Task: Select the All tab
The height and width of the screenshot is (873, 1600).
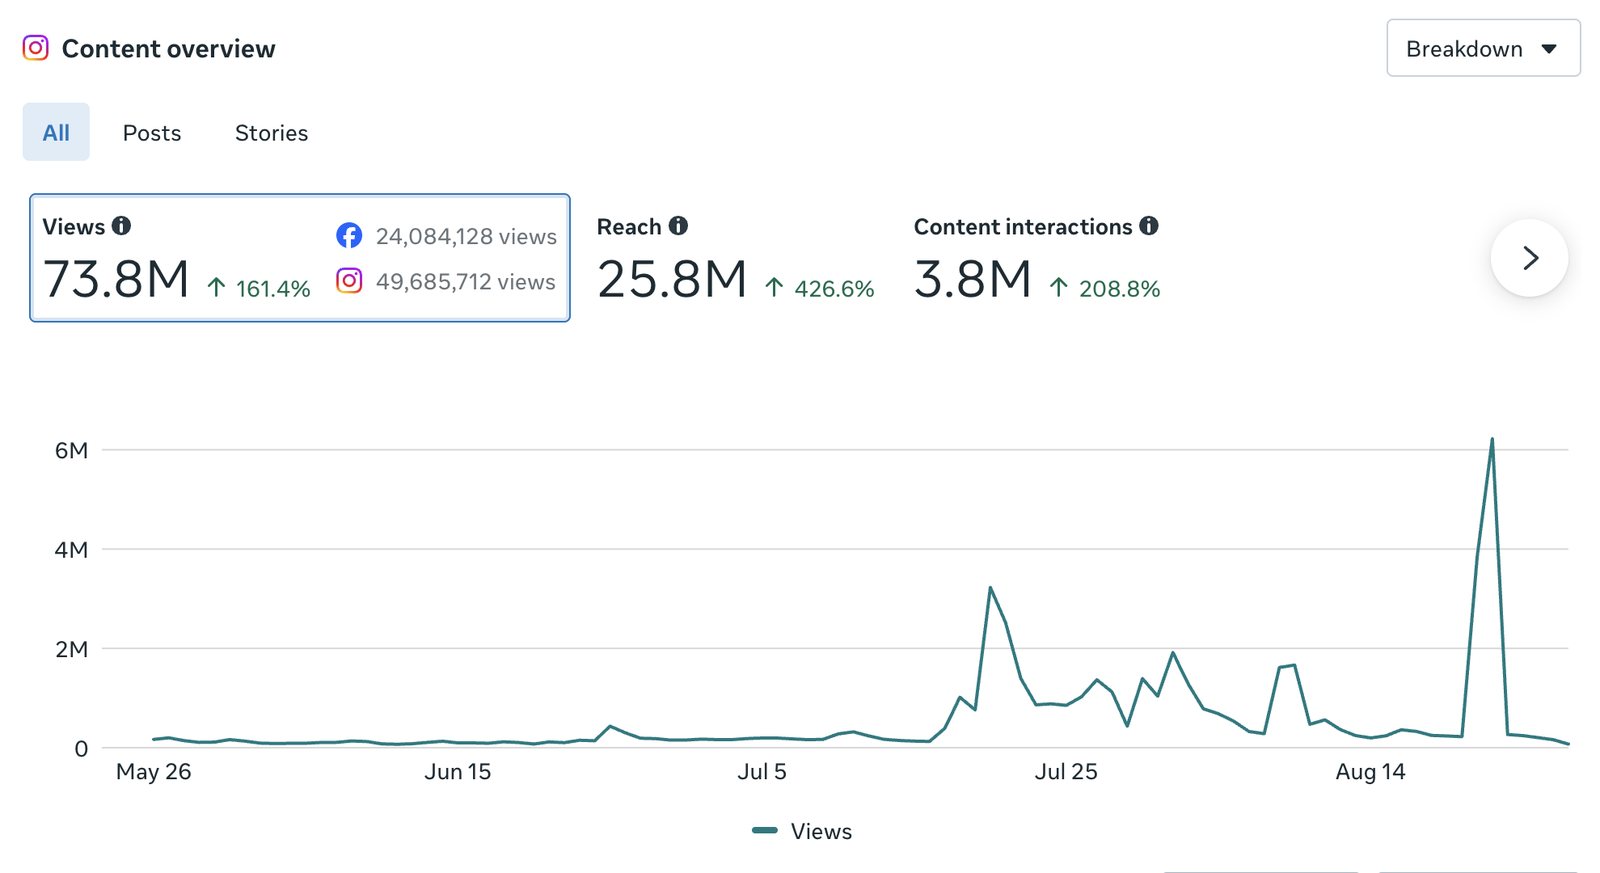Action: point(56,132)
